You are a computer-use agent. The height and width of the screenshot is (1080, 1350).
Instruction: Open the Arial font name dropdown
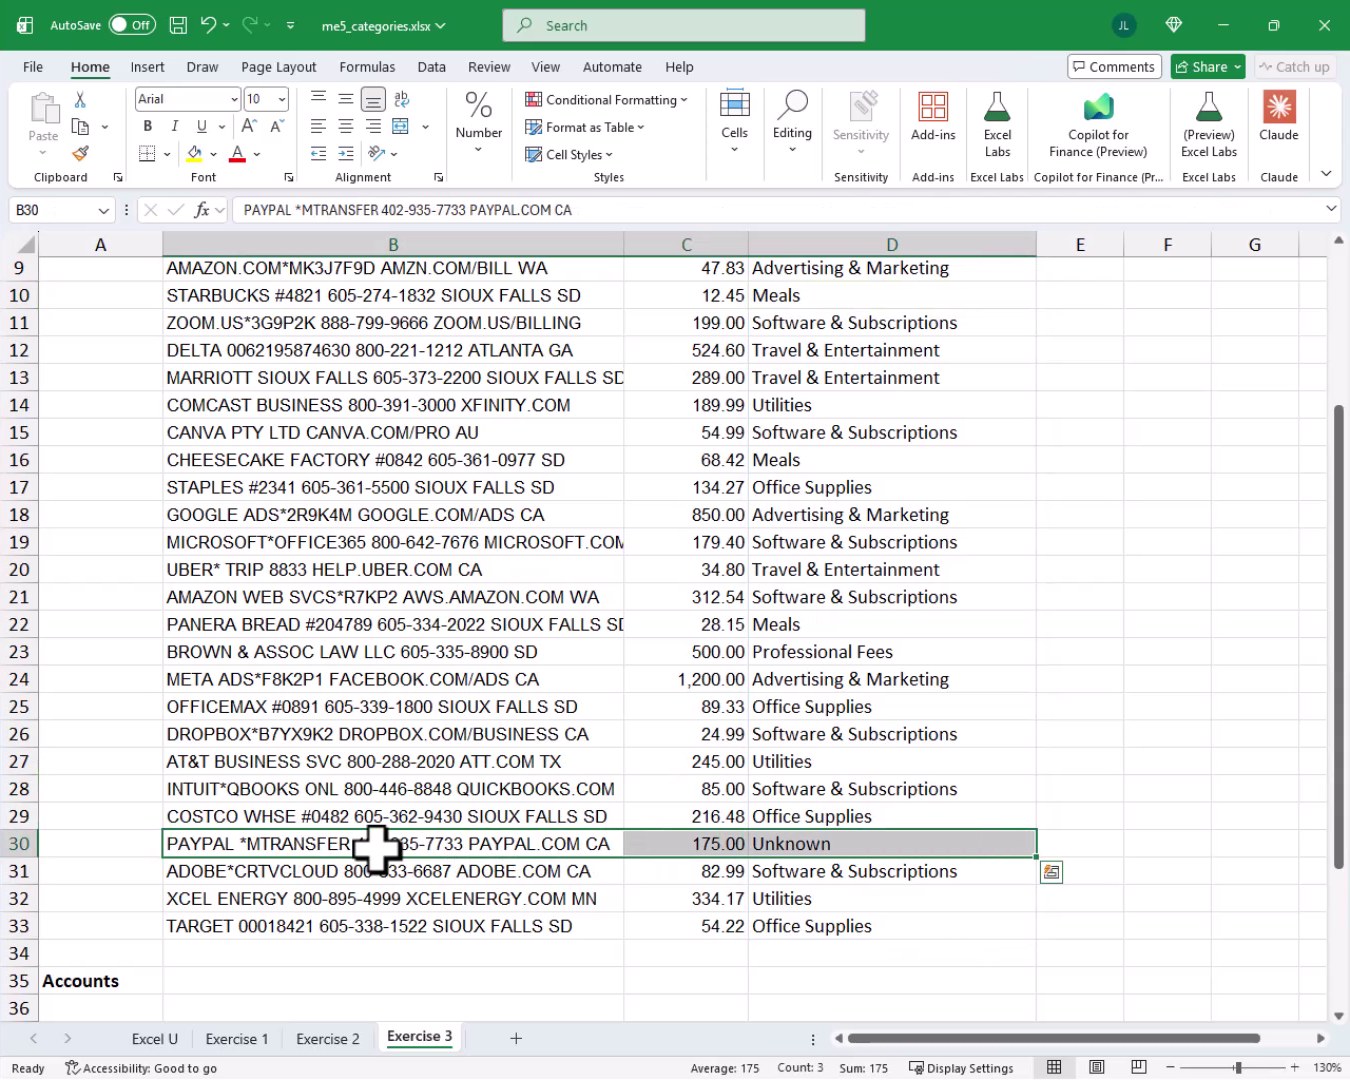pyautogui.click(x=234, y=99)
